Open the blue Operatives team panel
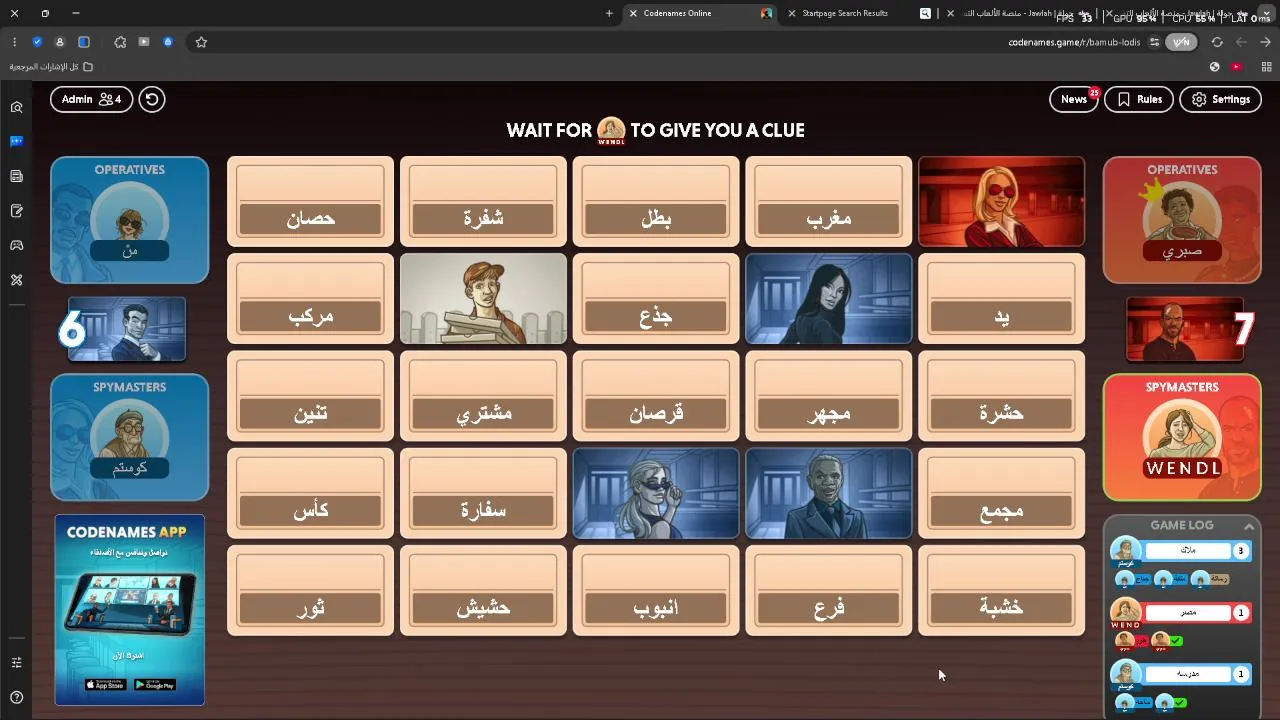 pos(130,220)
